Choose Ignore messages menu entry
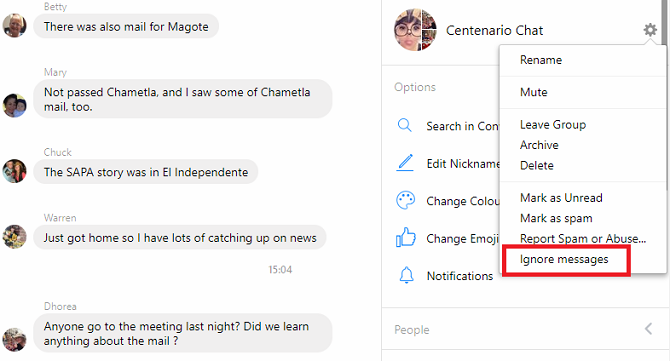The height and width of the screenshot is (361, 670). coord(564,259)
